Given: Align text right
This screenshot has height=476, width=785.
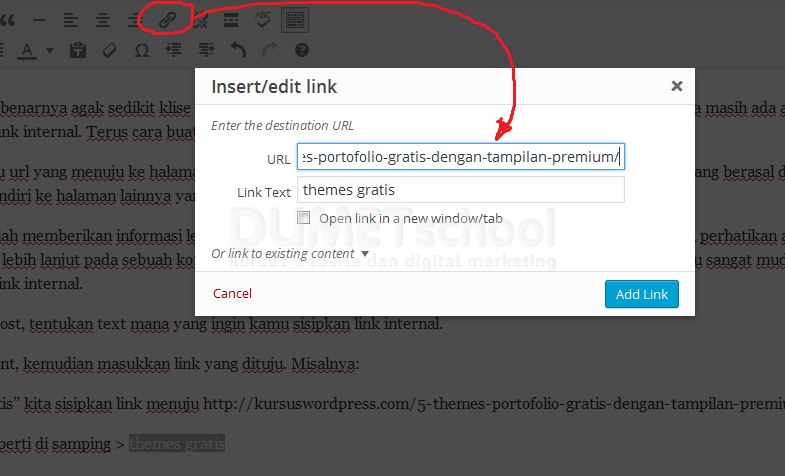Looking at the screenshot, I should point(134,20).
